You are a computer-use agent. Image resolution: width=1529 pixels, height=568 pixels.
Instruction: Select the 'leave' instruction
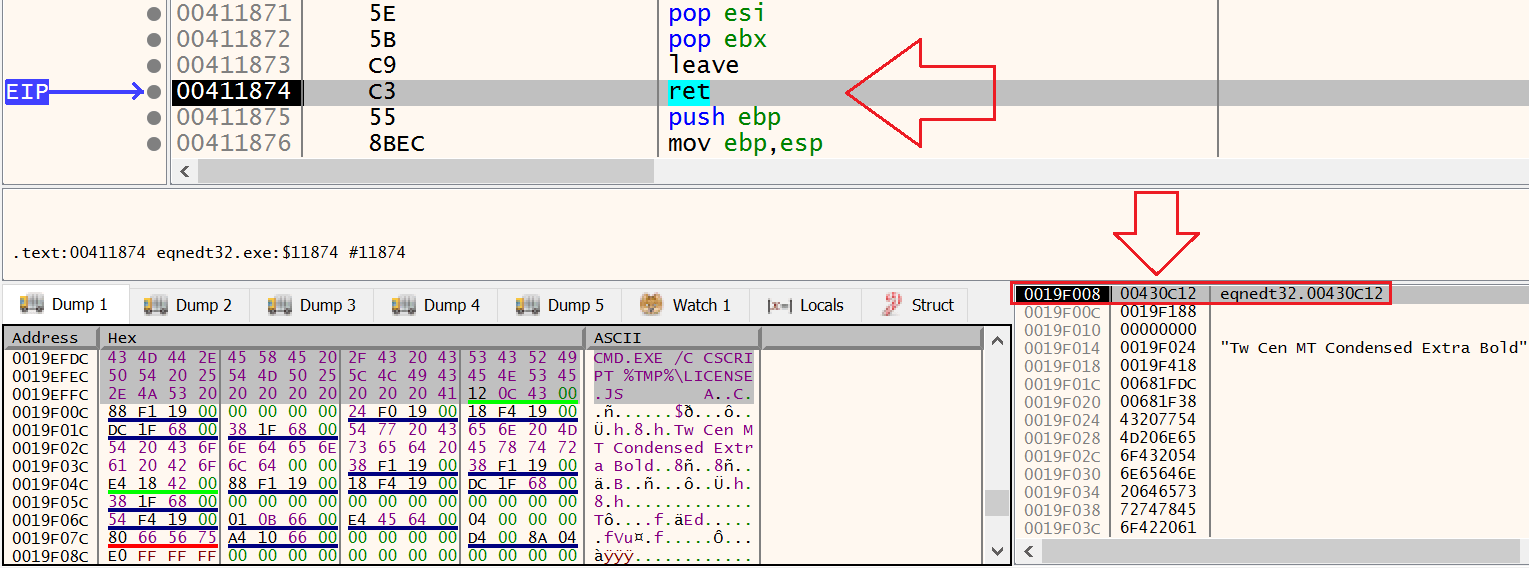[704, 66]
